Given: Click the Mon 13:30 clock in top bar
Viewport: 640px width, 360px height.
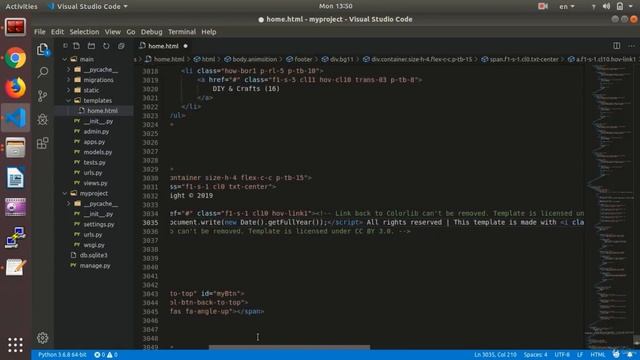Looking at the screenshot, I should pos(336,6).
